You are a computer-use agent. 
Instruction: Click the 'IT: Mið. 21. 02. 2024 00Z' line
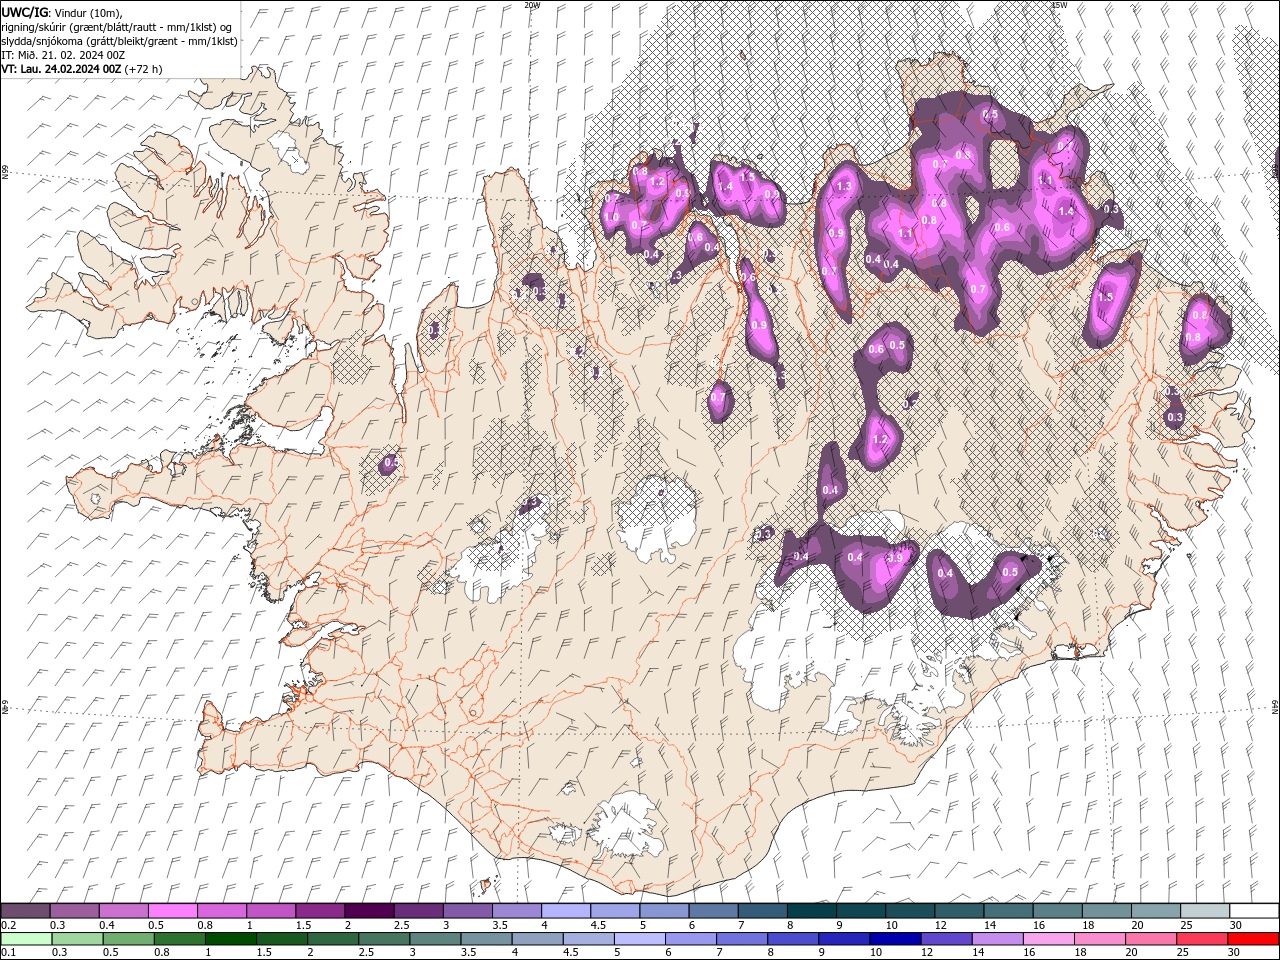(x=63, y=54)
